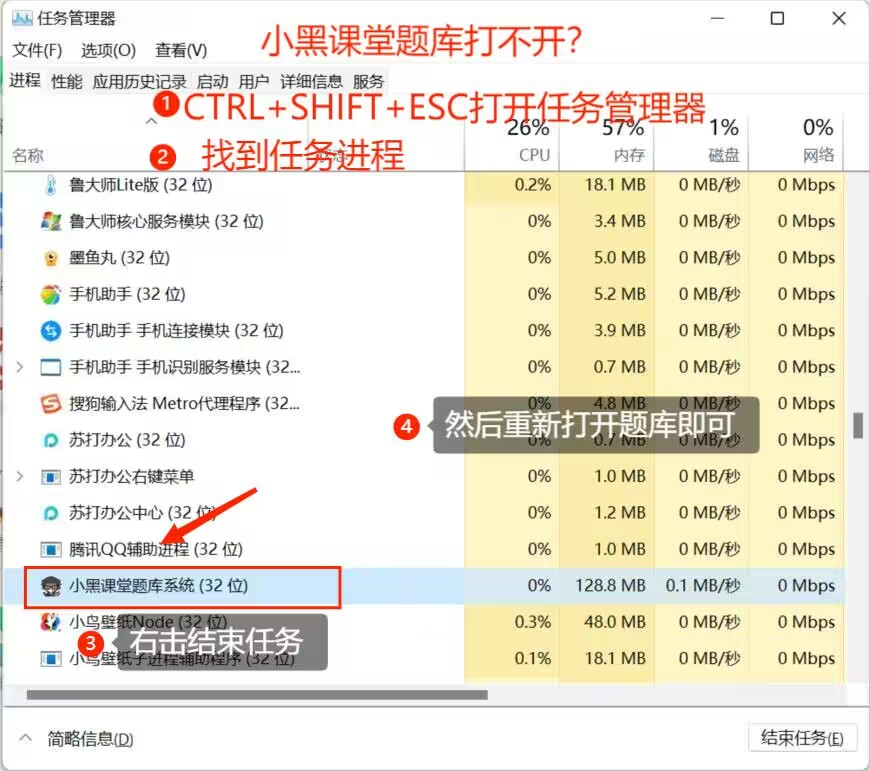Click the 简略信息(D) link
This screenshot has height=771, width=870.
(x=90, y=739)
